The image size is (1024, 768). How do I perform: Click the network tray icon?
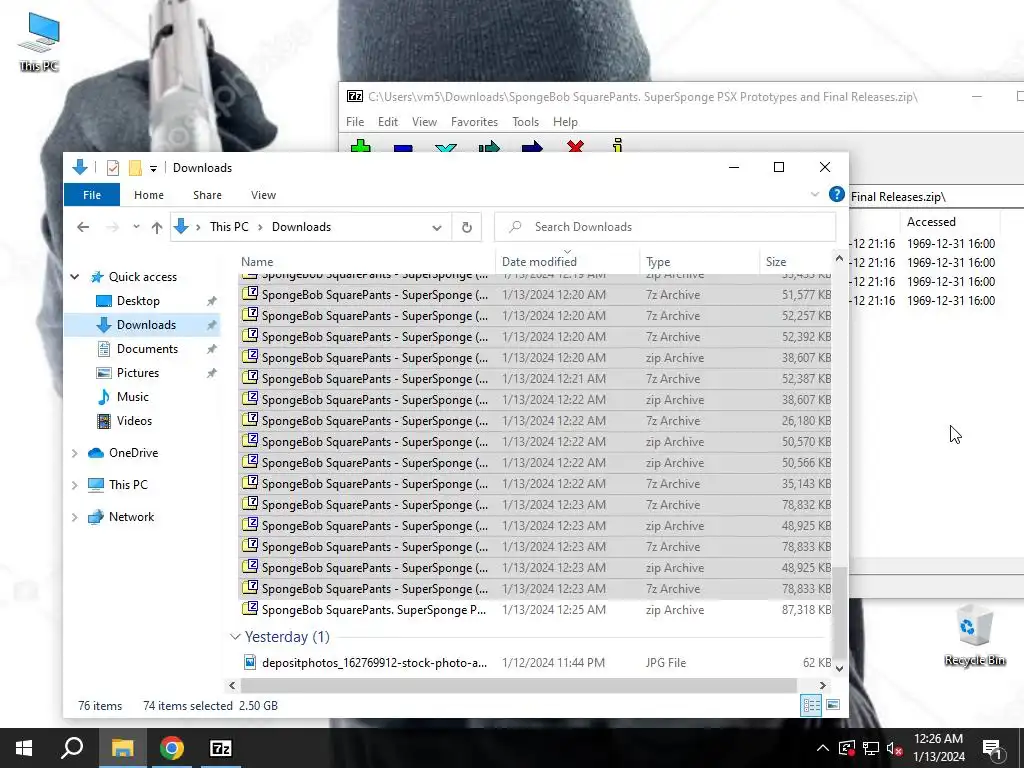871,748
